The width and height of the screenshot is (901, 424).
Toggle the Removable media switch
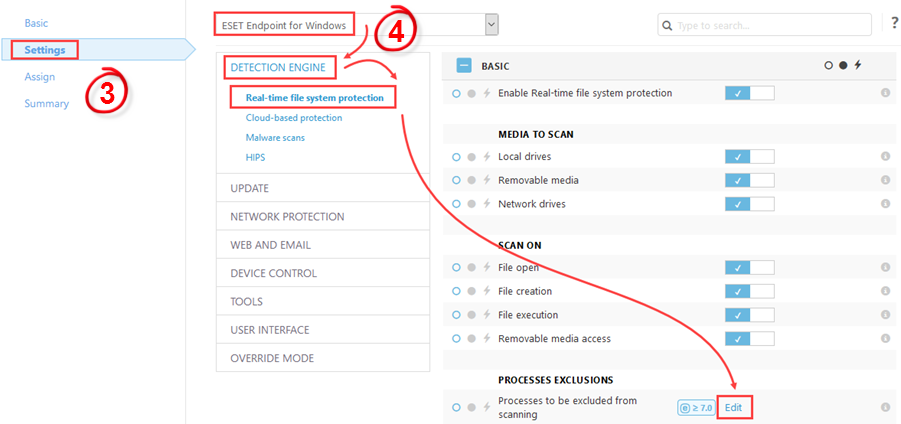(749, 180)
